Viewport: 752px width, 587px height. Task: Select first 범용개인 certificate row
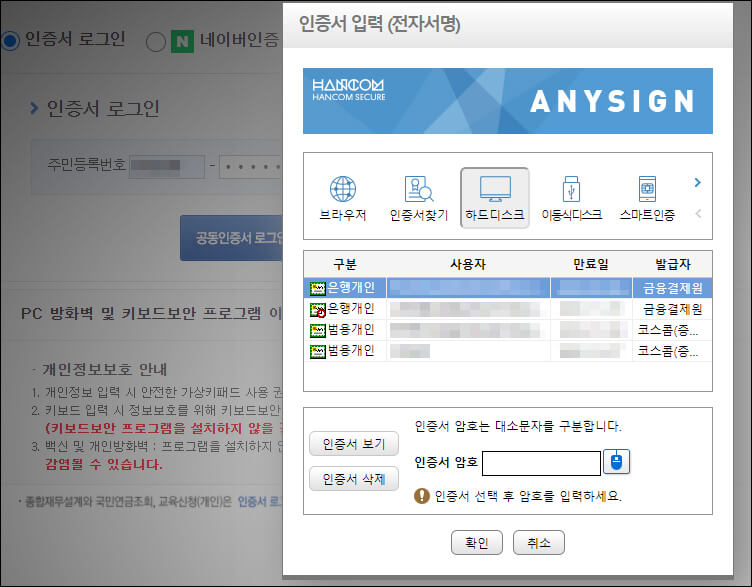(x=508, y=330)
